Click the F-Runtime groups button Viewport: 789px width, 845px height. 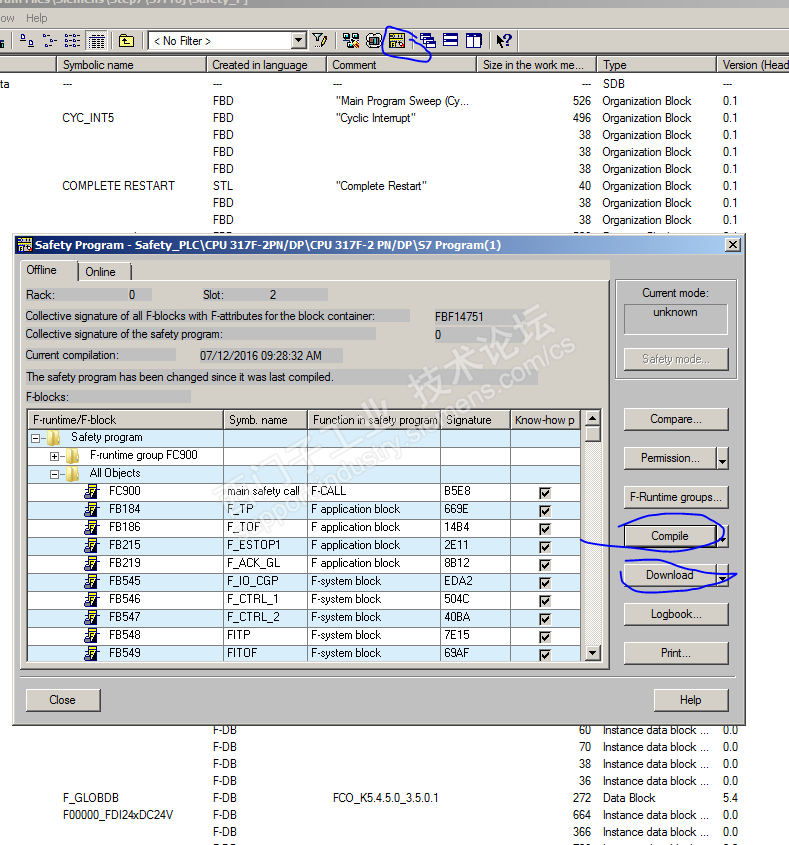coord(676,497)
